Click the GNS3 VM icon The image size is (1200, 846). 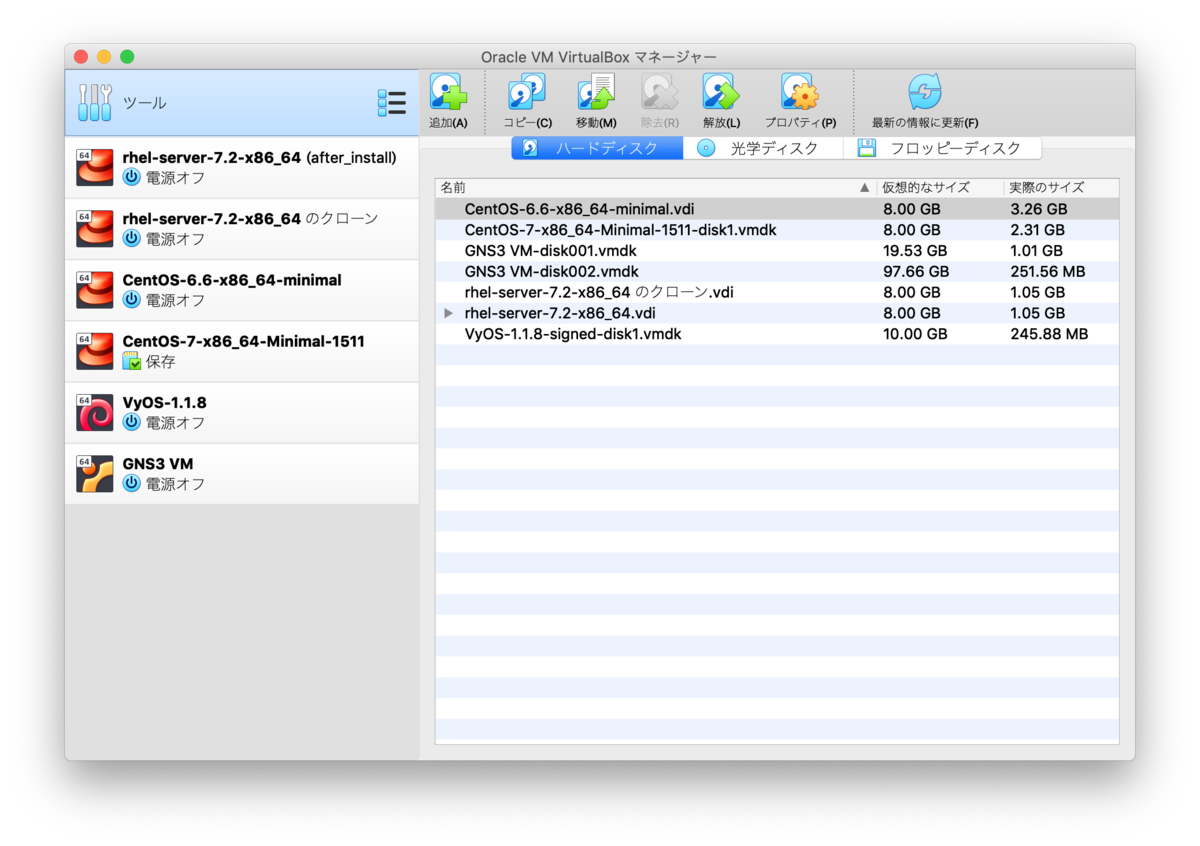click(95, 474)
